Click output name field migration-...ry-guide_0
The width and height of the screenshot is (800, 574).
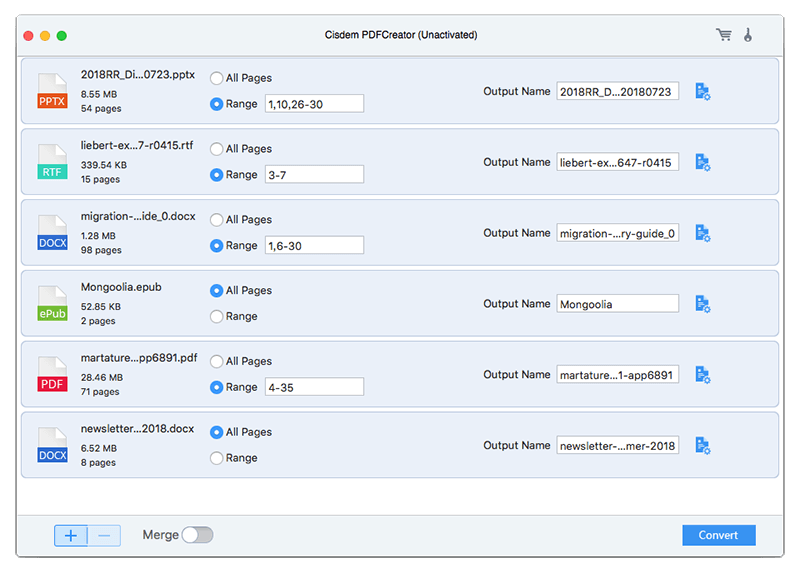[617, 233]
